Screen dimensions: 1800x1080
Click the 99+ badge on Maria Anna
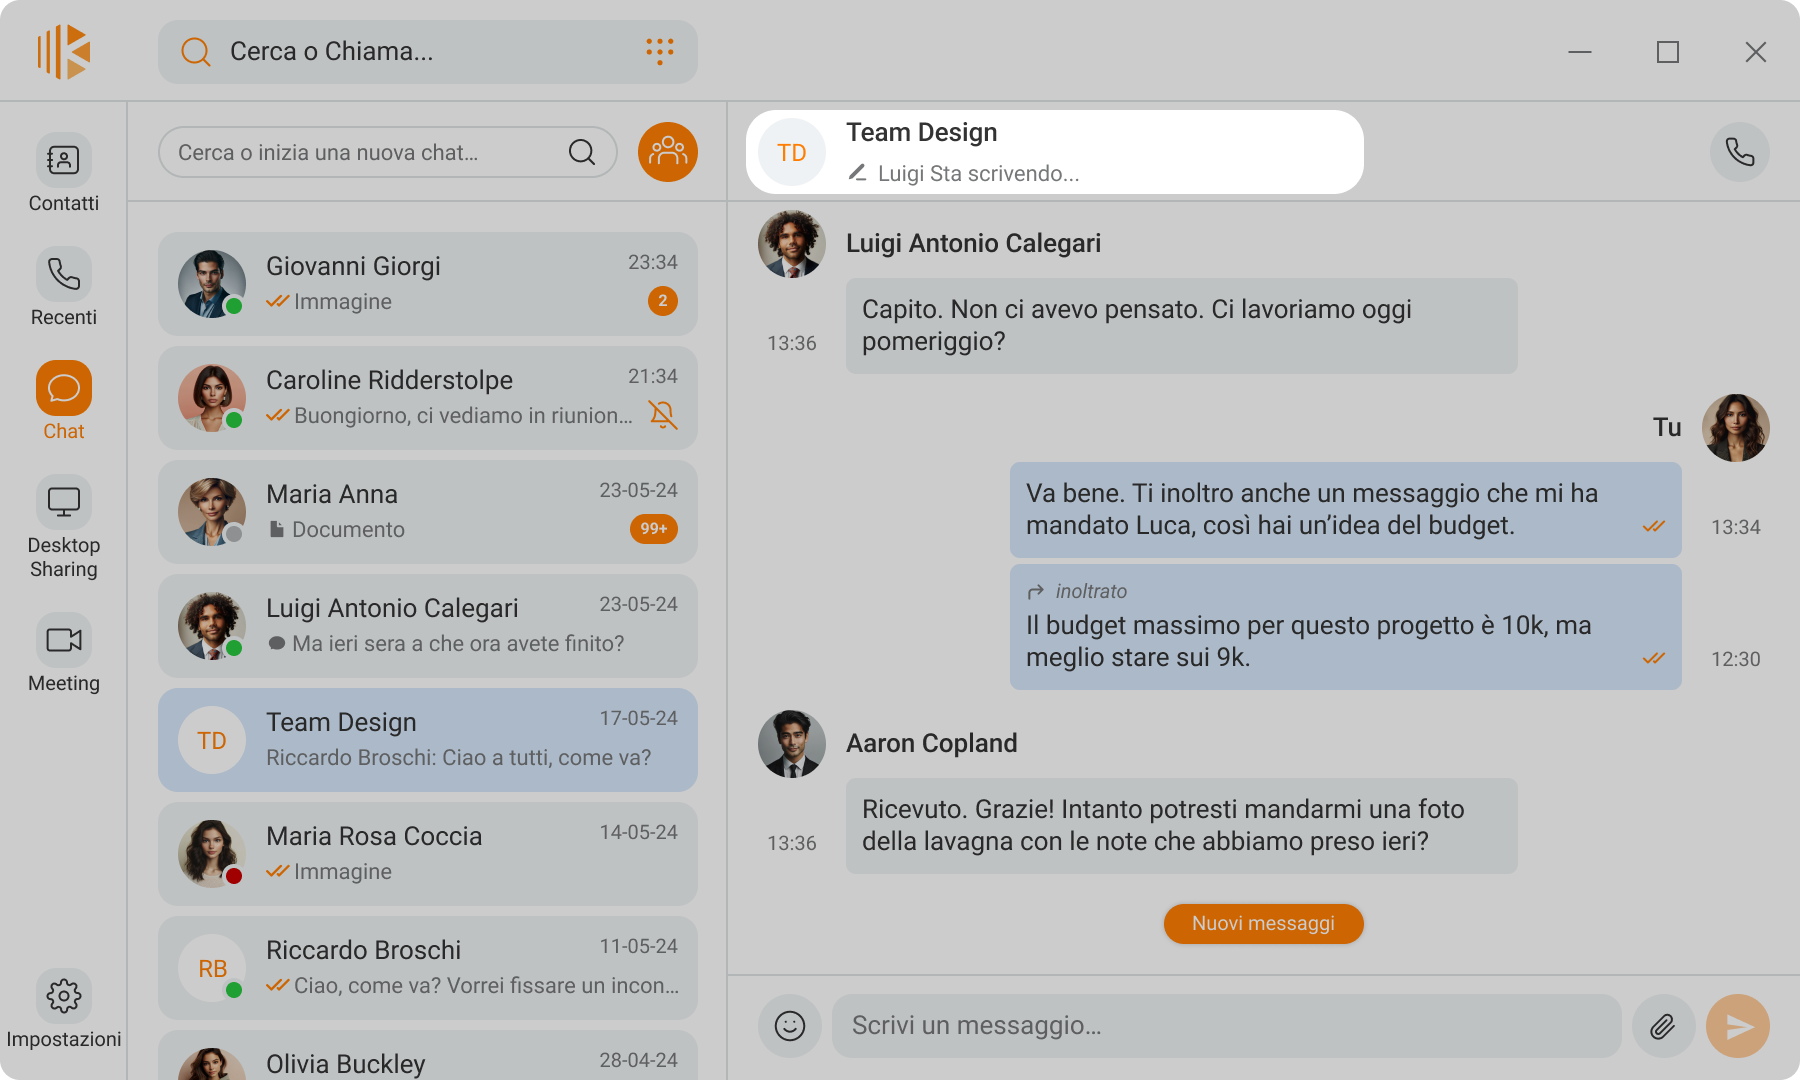click(654, 529)
